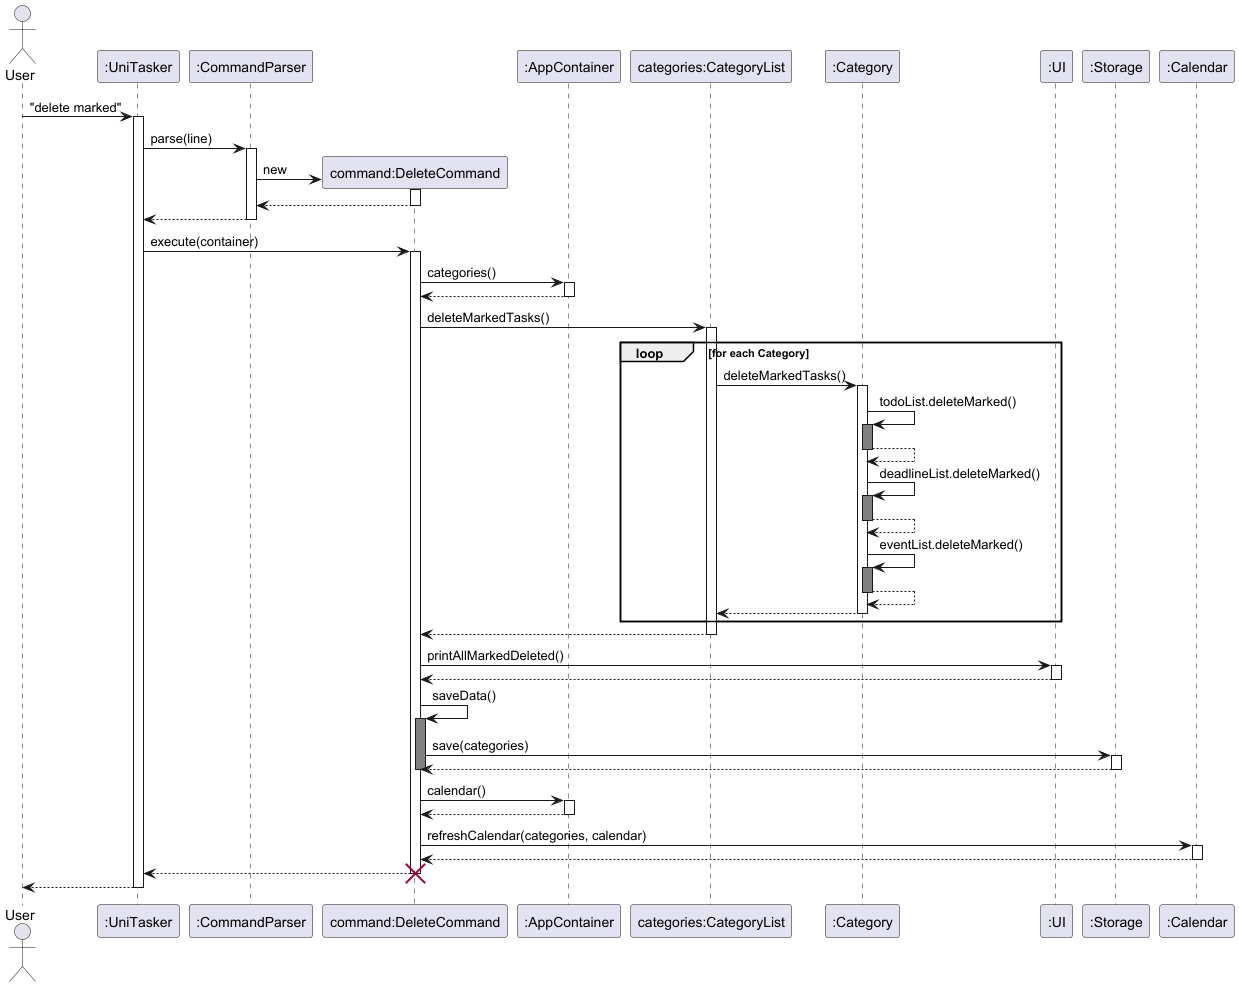Screen dimensions: 1239x987
Task: Click the [for each Category] guard condition
Action: coord(757,353)
